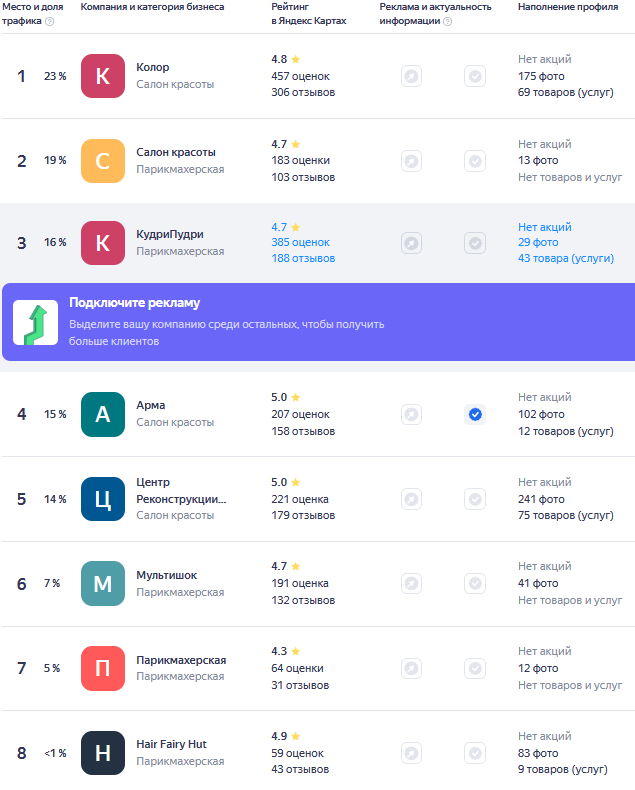Viewport: 635px width, 790px height.
Task: Click the verification checkmark in Hair Fairy Hut row
Action: [475, 753]
